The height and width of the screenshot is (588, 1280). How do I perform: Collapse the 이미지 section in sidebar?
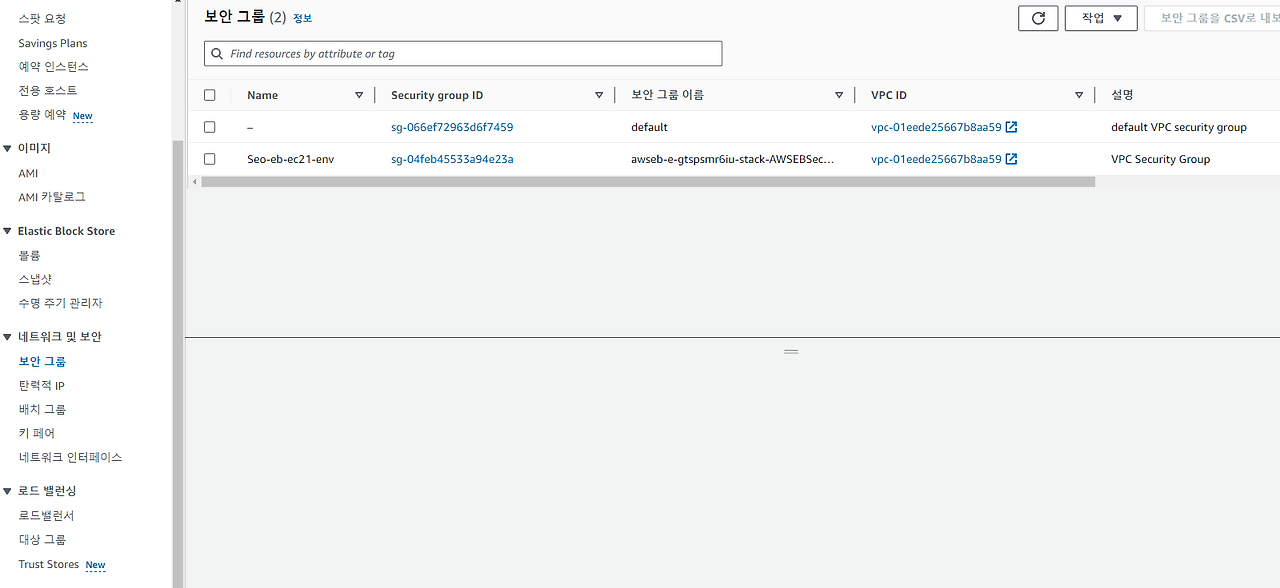pos(9,148)
